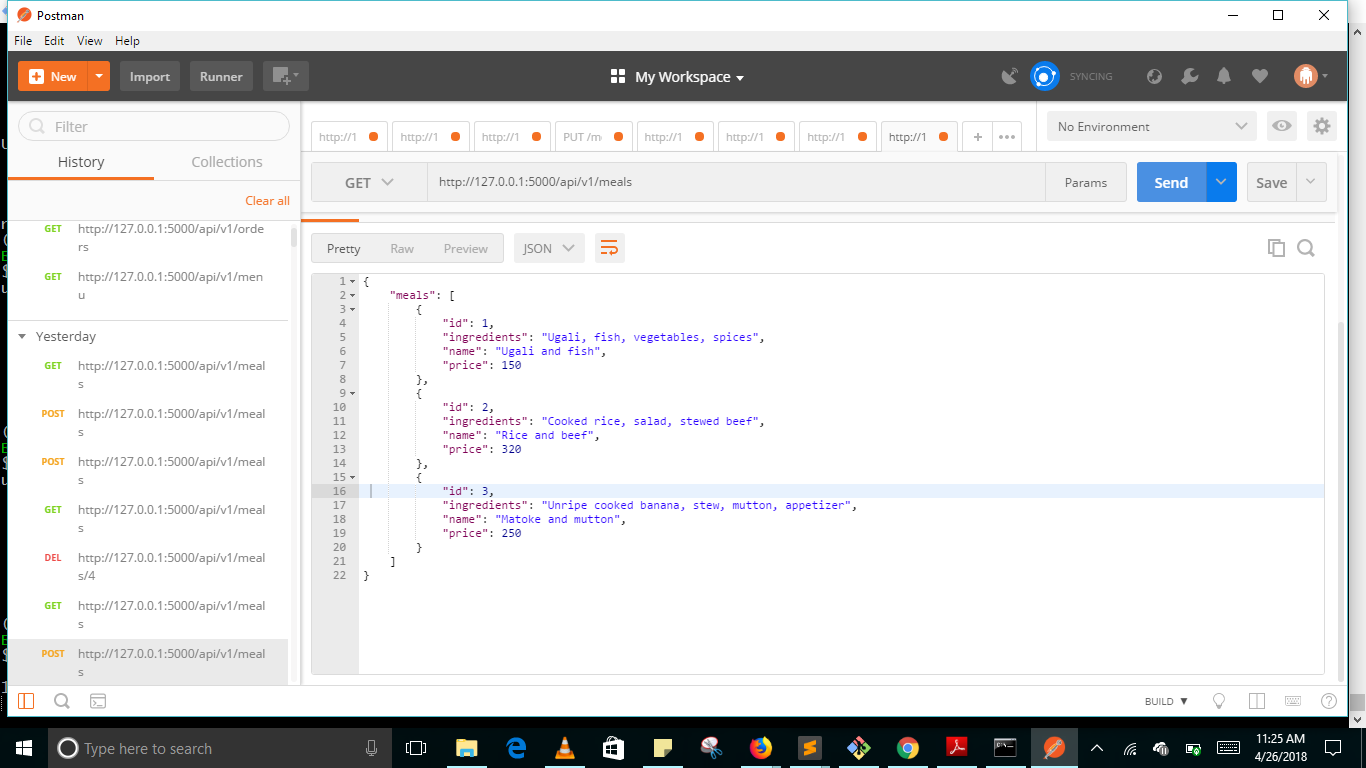This screenshot has width=1366, height=768.
Task: Open the Send button dropdown arrow
Action: (1221, 182)
